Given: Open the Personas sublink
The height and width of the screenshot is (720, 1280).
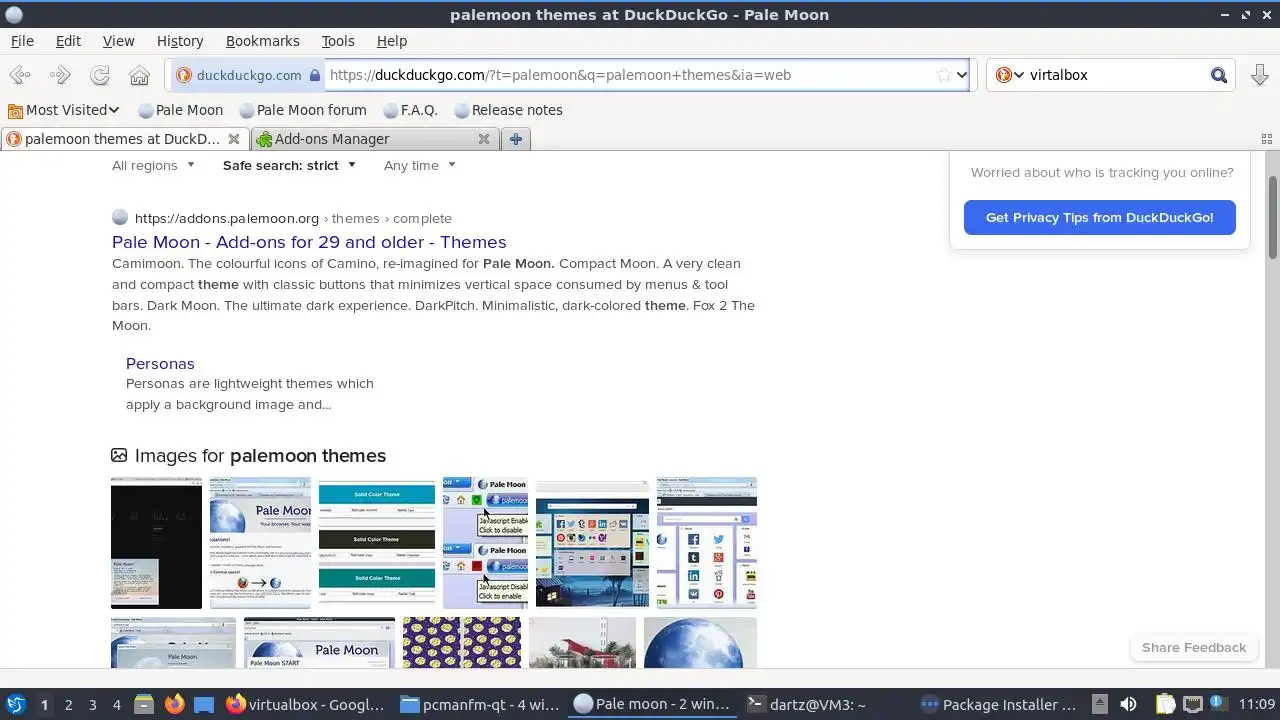Looking at the screenshot, I should pyautogui.click(x=160, y=364).
